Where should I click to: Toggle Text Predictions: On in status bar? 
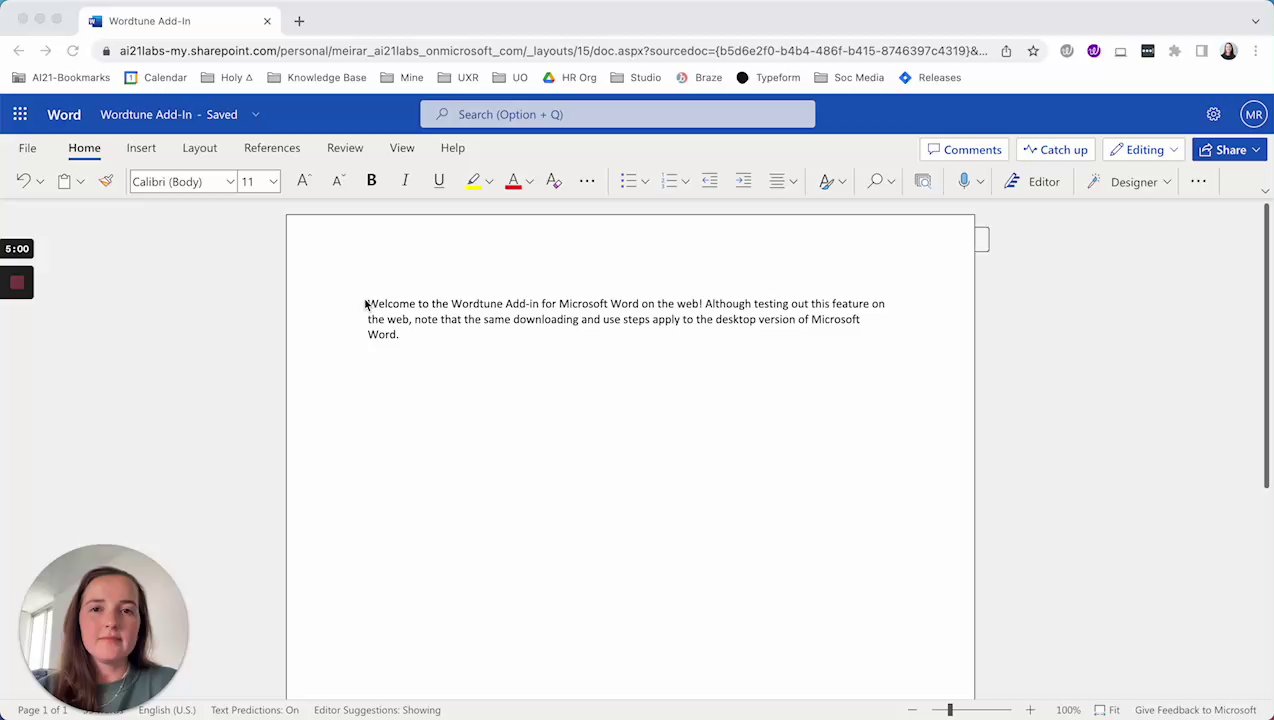254,710
